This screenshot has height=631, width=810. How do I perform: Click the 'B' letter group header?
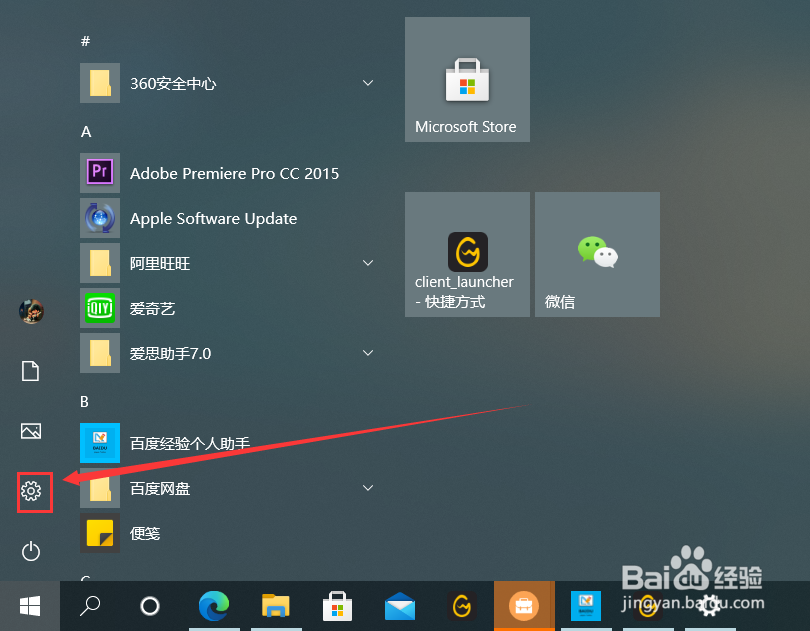[85, 402]
